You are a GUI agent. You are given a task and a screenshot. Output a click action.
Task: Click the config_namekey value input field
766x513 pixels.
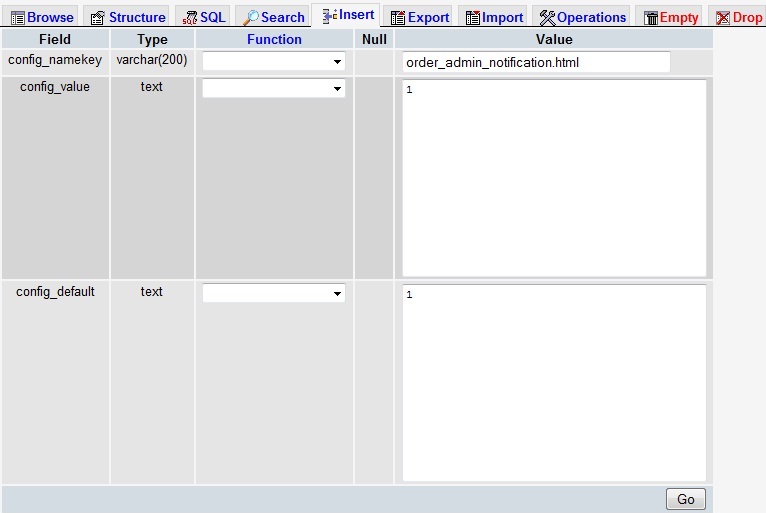(536, 62)
